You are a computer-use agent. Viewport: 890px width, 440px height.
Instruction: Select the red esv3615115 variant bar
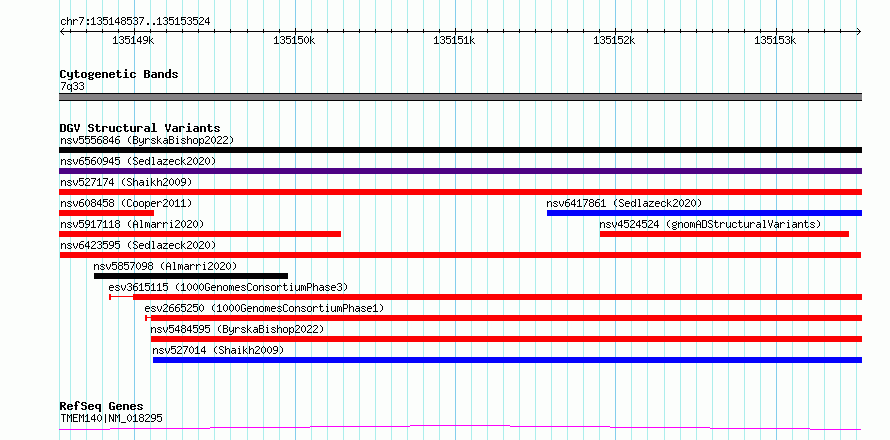click(486, 297)
